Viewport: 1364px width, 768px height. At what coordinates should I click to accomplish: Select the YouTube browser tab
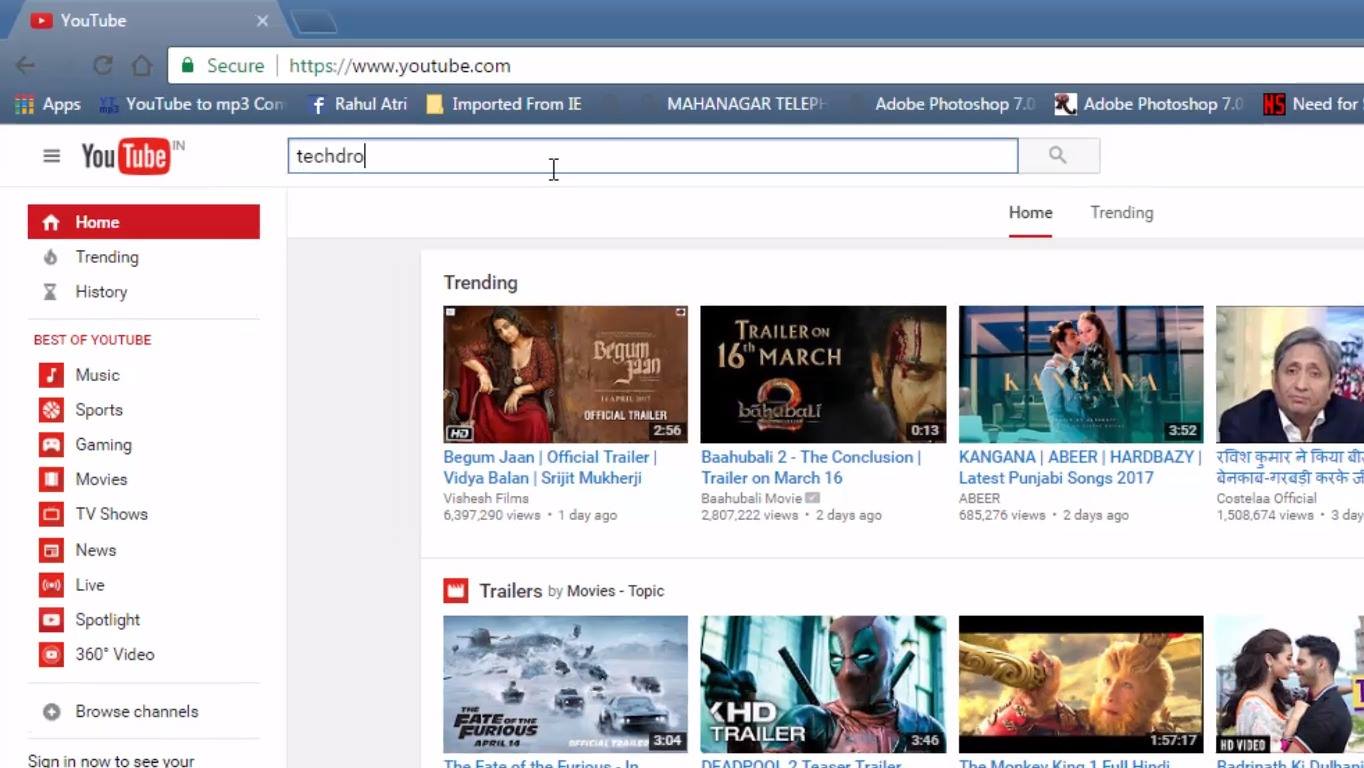[x=148, y=21]
